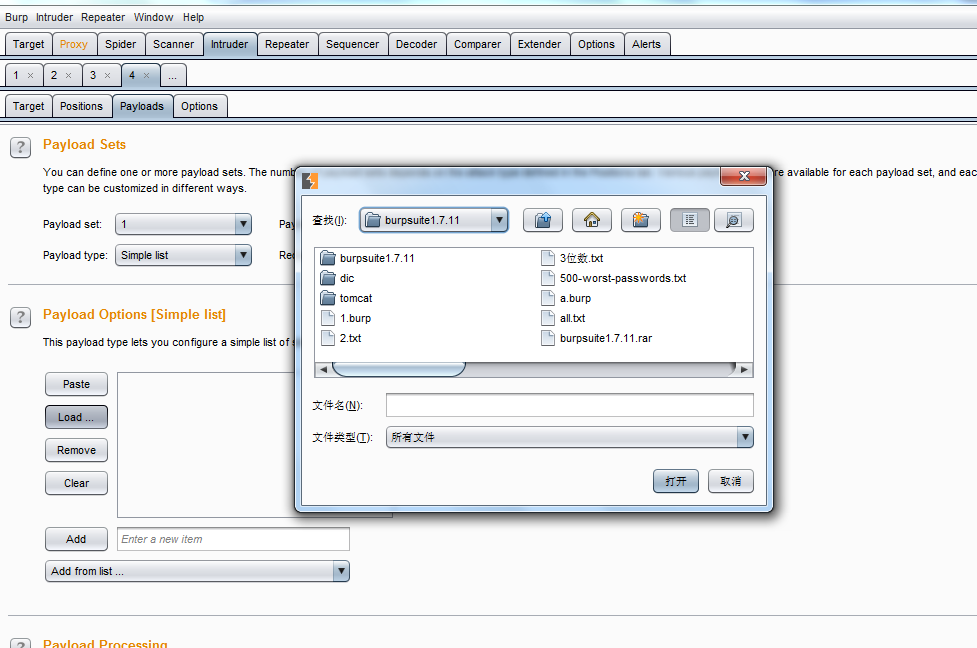Focus Enter a new item field

[x=233, y=540]
